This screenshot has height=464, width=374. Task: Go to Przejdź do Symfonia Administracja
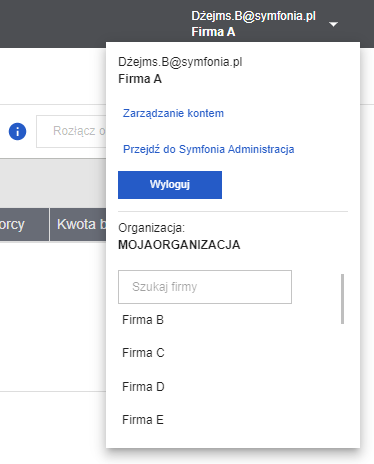coord(209,149)
